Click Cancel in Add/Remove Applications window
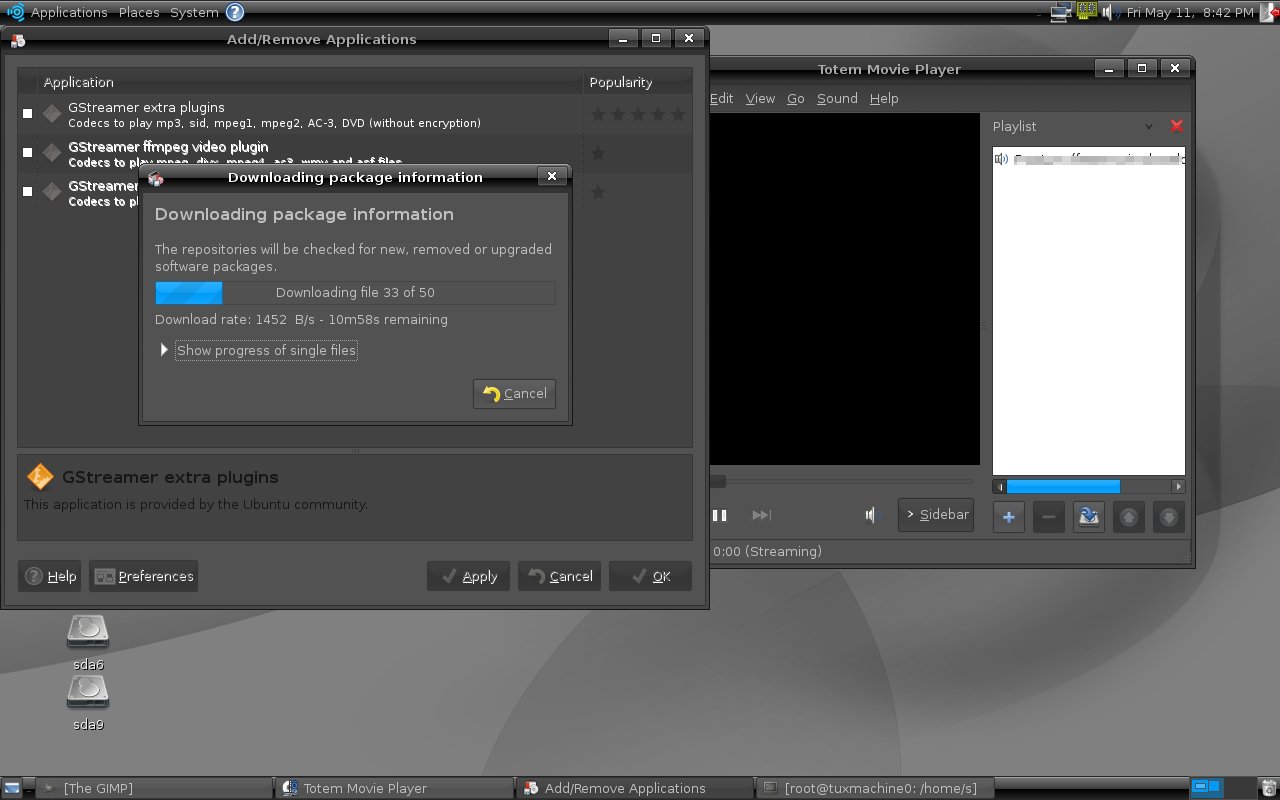 560,576
